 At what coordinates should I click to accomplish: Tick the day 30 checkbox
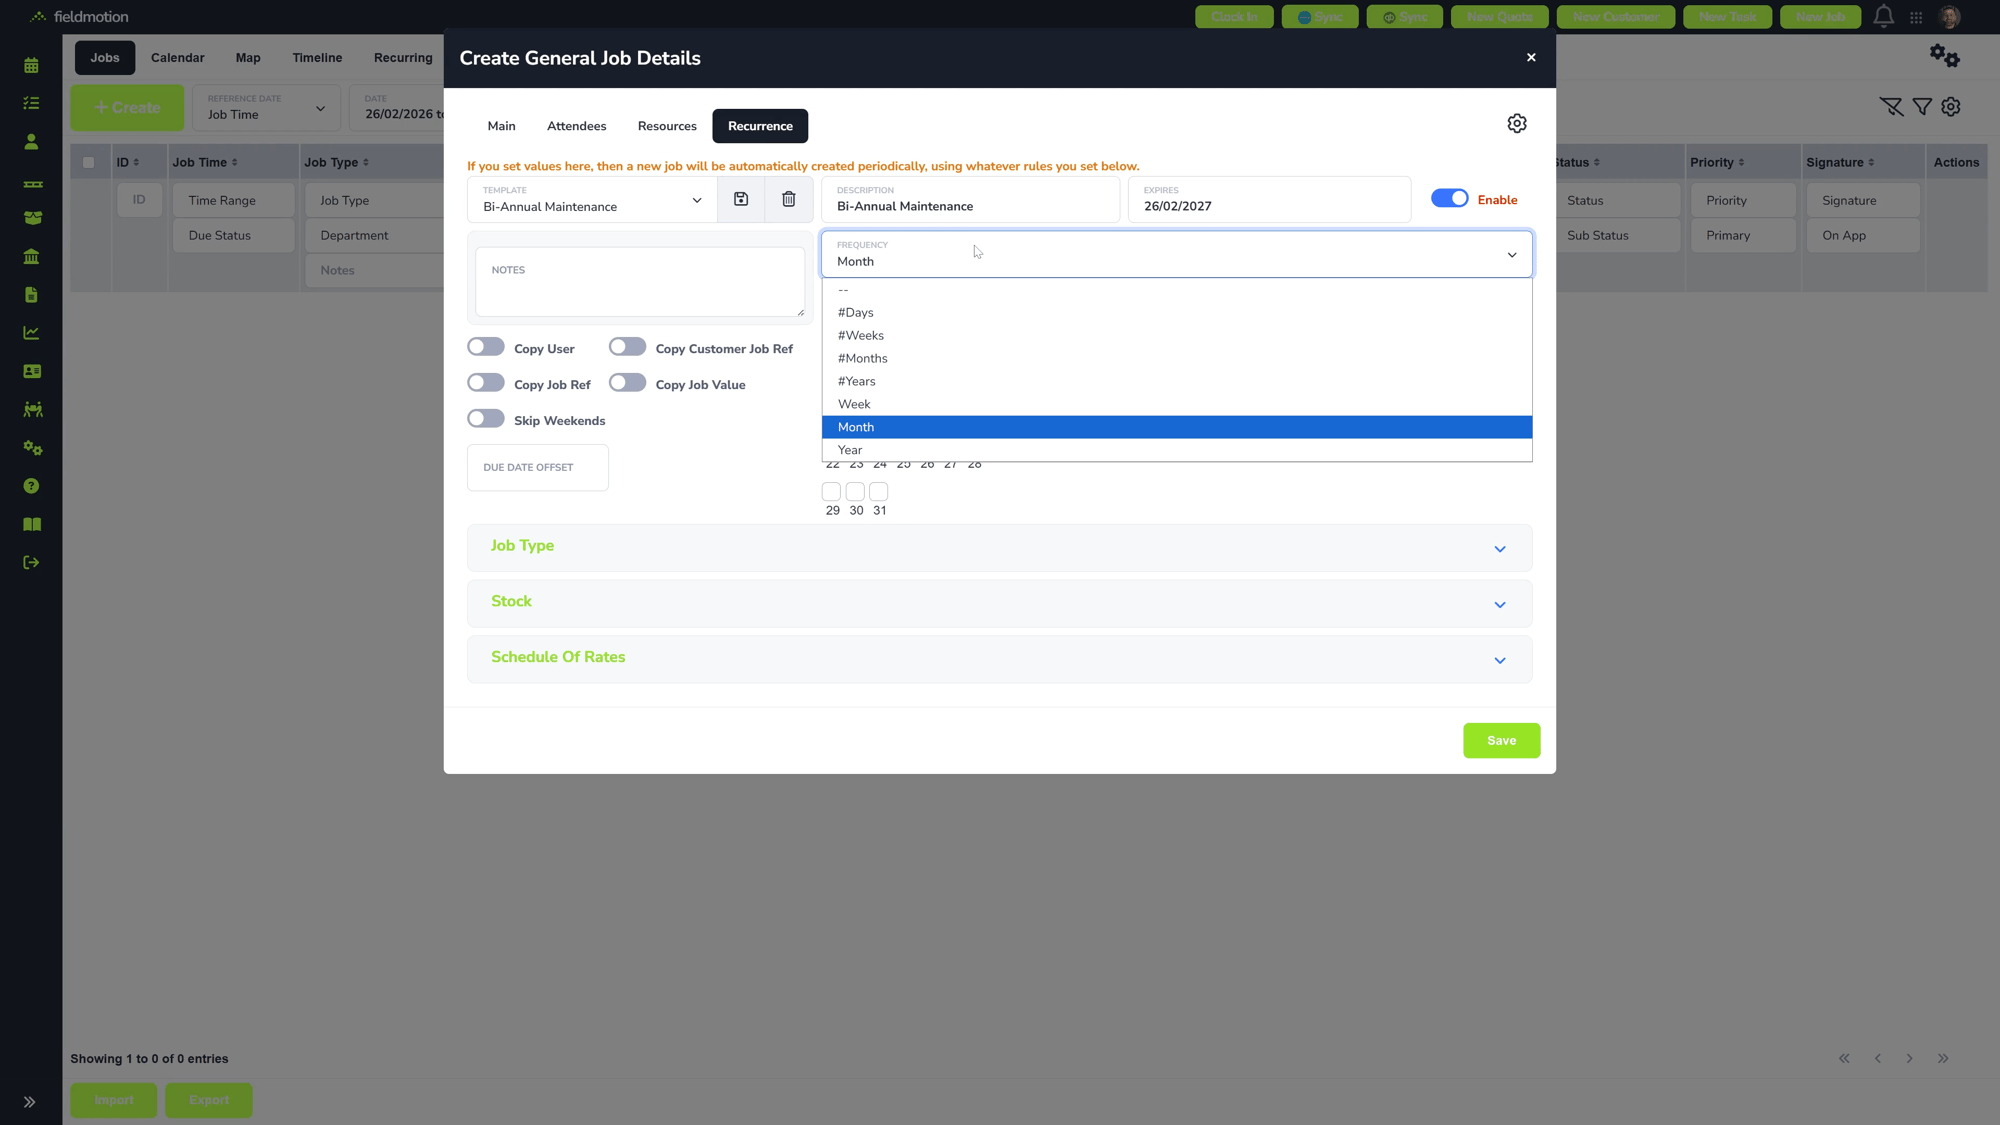pos(855,492)
